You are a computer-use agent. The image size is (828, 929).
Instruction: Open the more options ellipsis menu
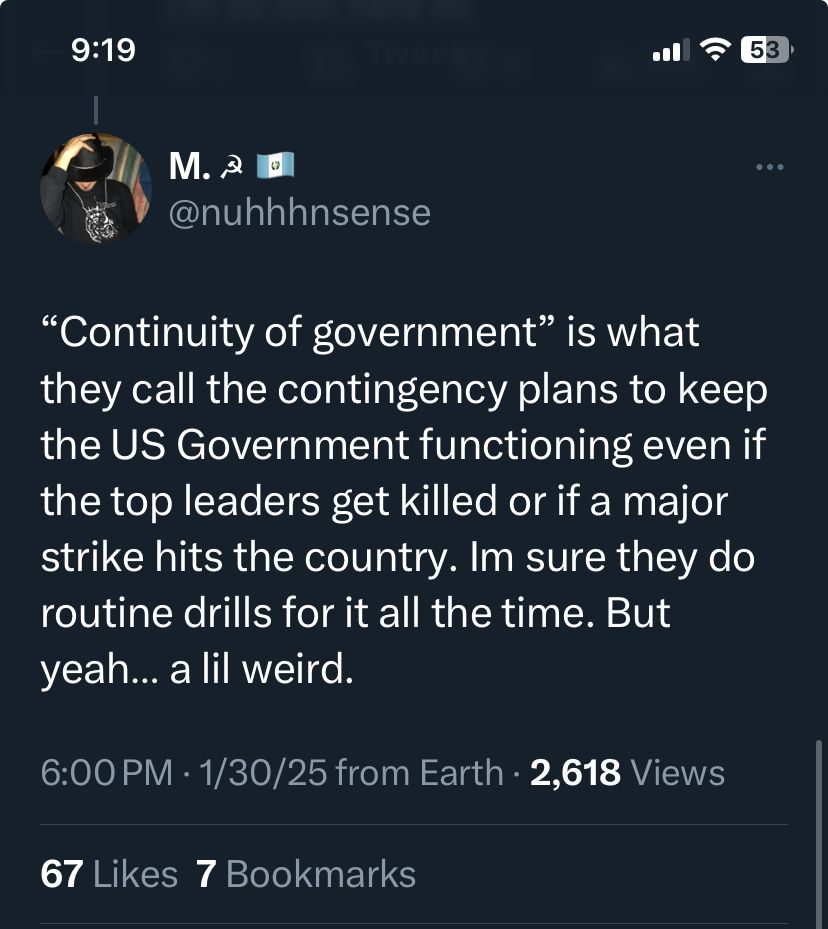(x=769, y=167)
